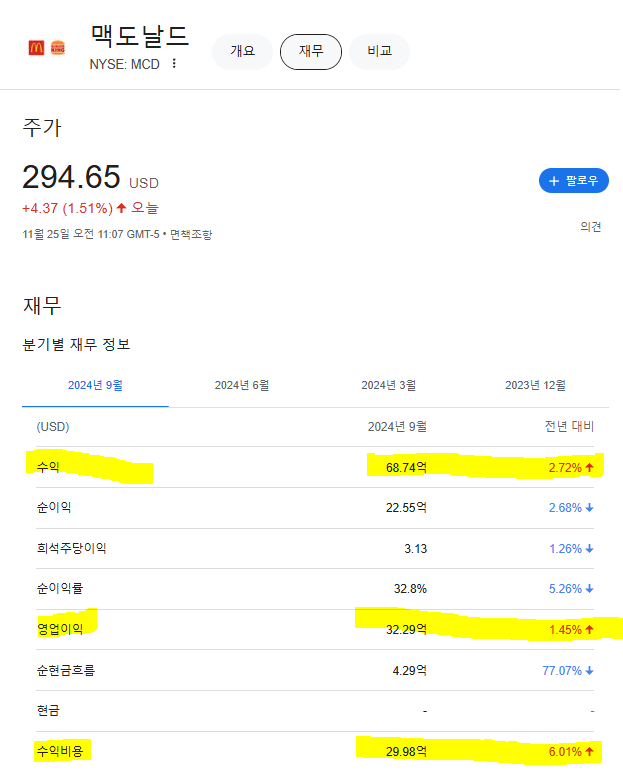Click the 맥도날드 company name

point(140,36)
